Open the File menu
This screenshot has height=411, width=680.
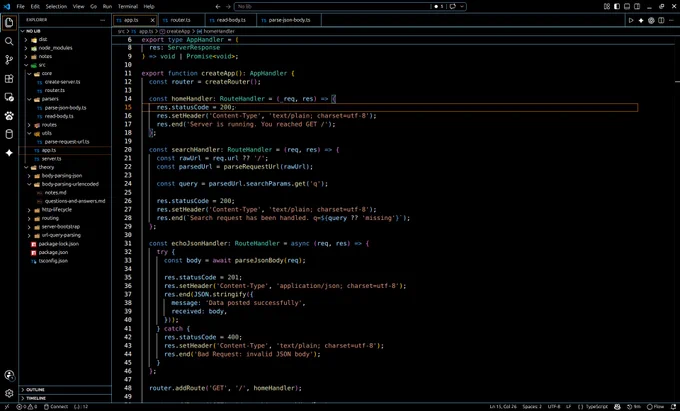click(20, 7)
